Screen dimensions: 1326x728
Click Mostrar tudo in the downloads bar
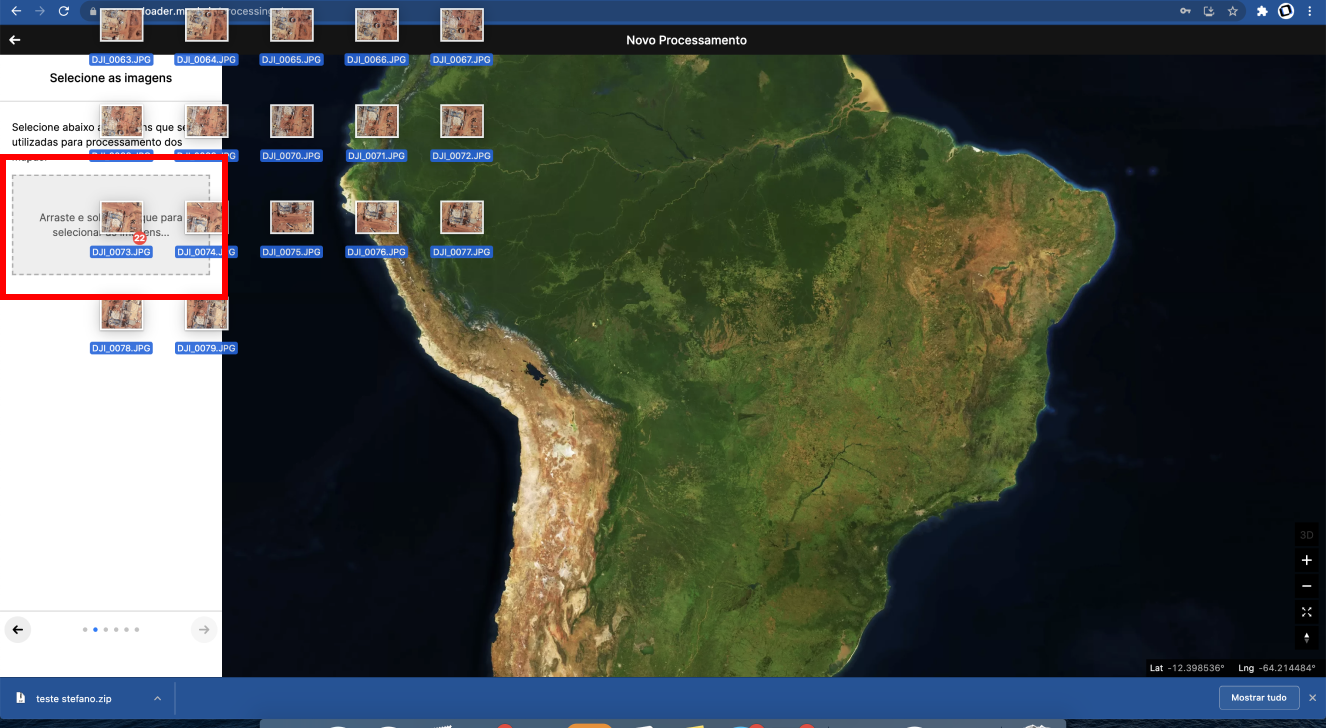coord(1259,697)
